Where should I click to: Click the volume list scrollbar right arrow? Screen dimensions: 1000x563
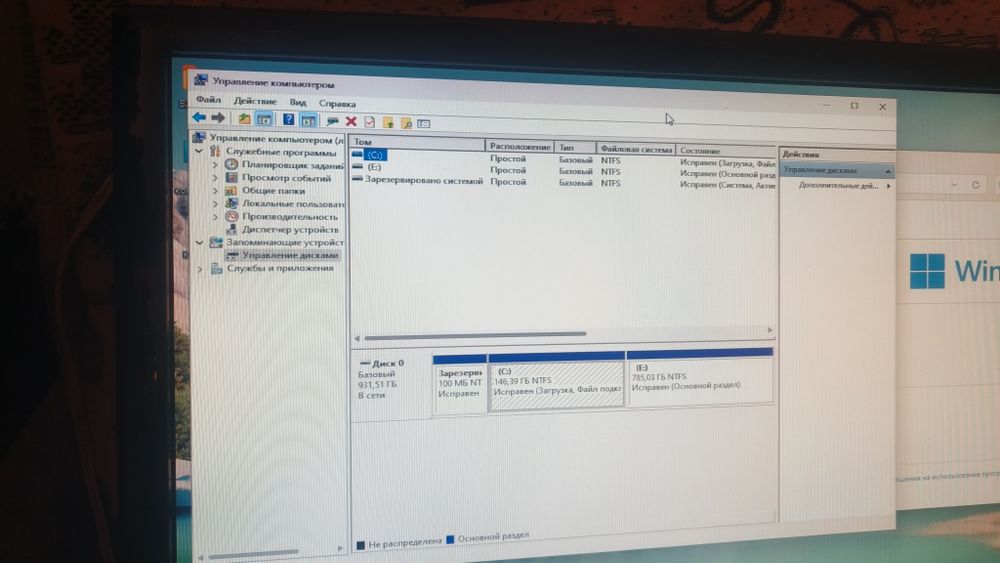tap(770, 330)
